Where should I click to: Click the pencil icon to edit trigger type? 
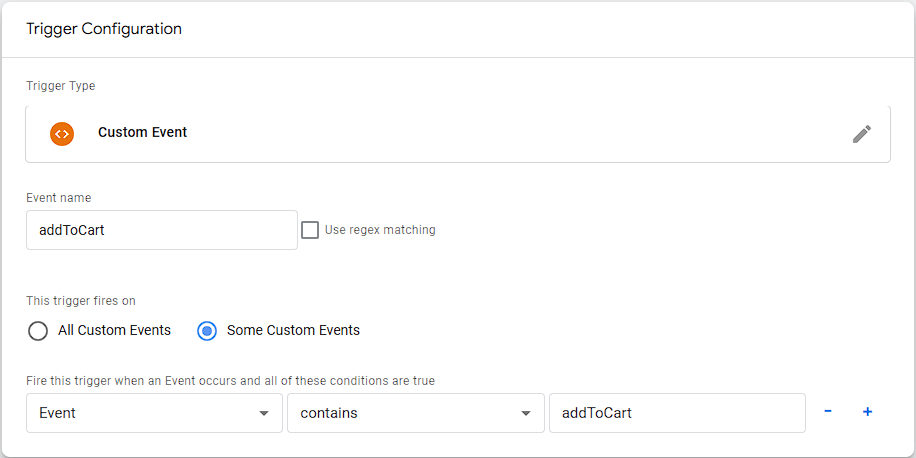point(861,134)
